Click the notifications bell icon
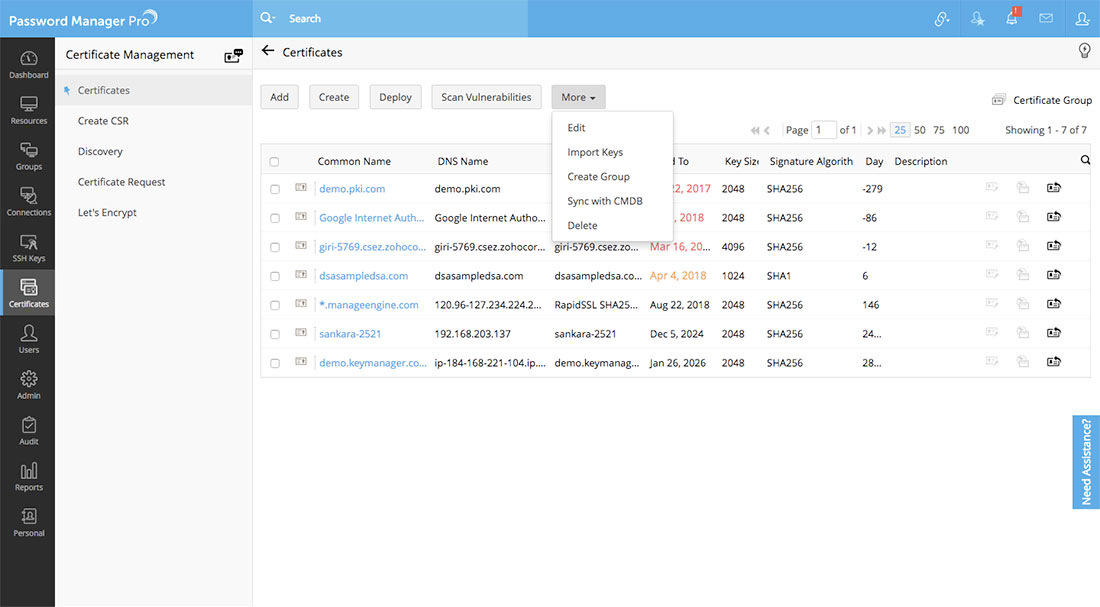The height and width of the screenshot is (607, 1100). (1012, 19)
